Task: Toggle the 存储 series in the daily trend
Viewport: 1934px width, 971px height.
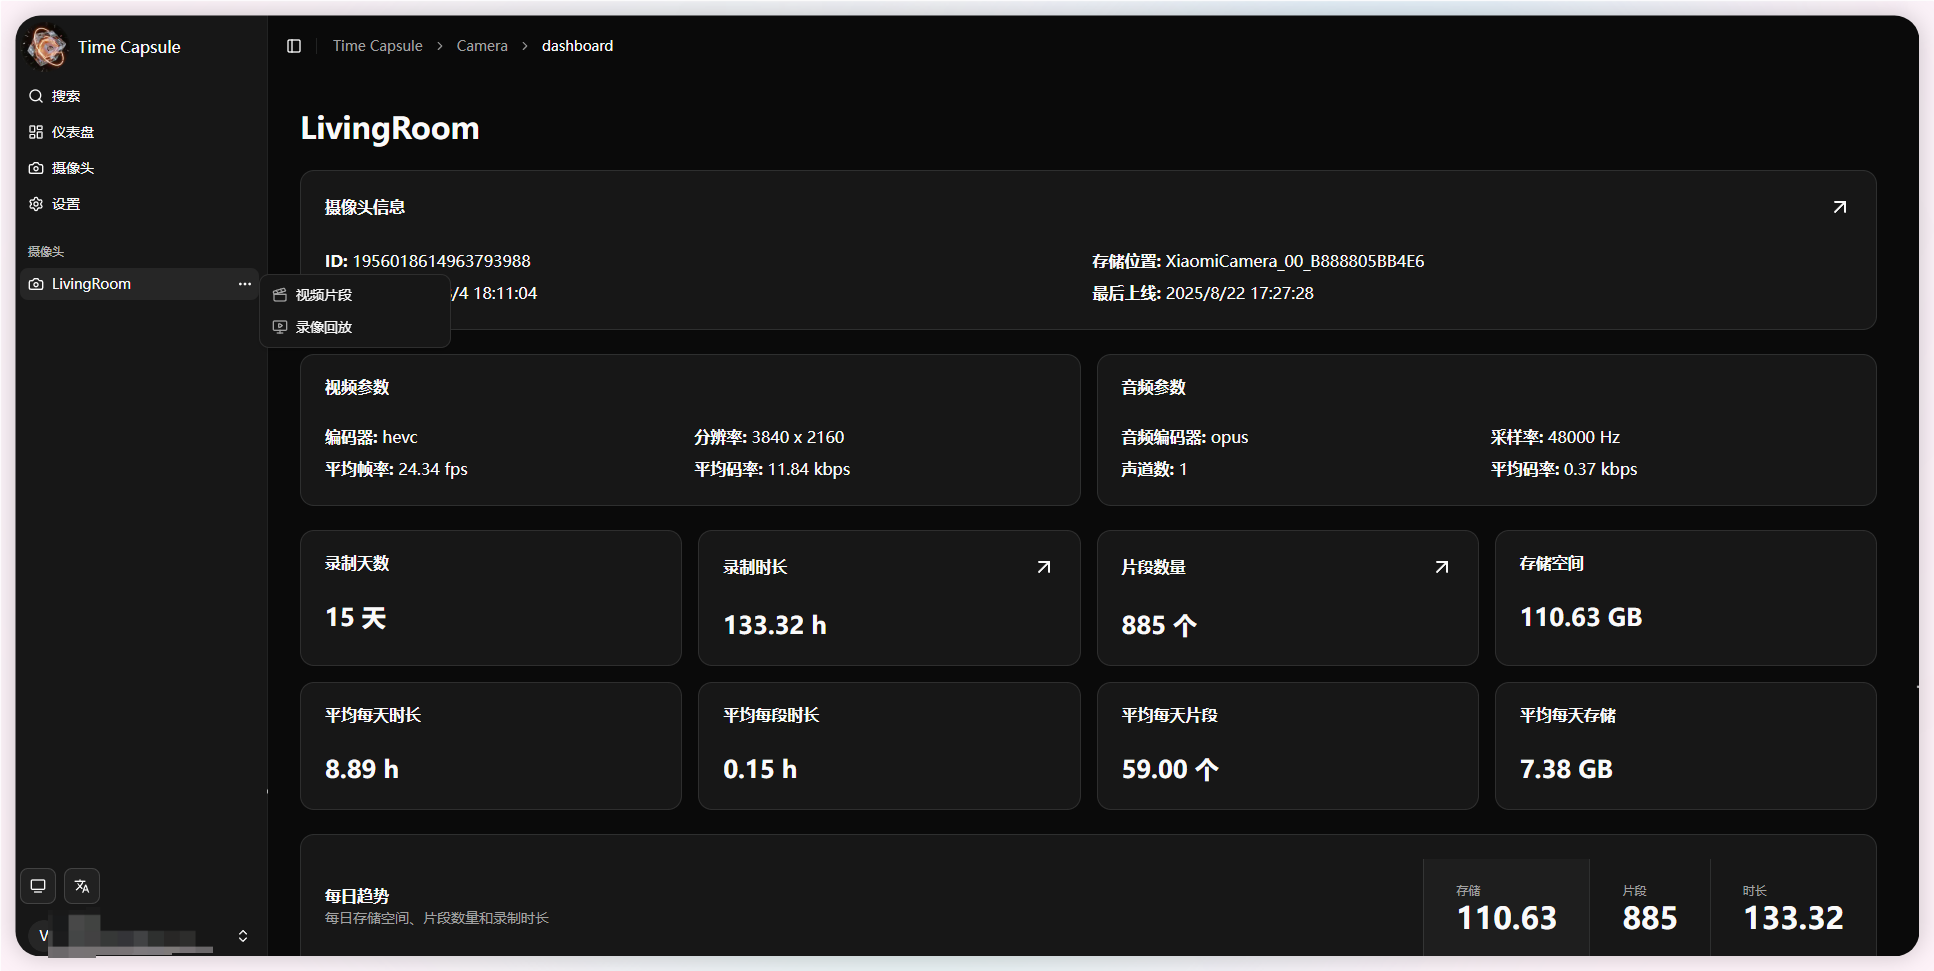Action: pos(1505,907)
